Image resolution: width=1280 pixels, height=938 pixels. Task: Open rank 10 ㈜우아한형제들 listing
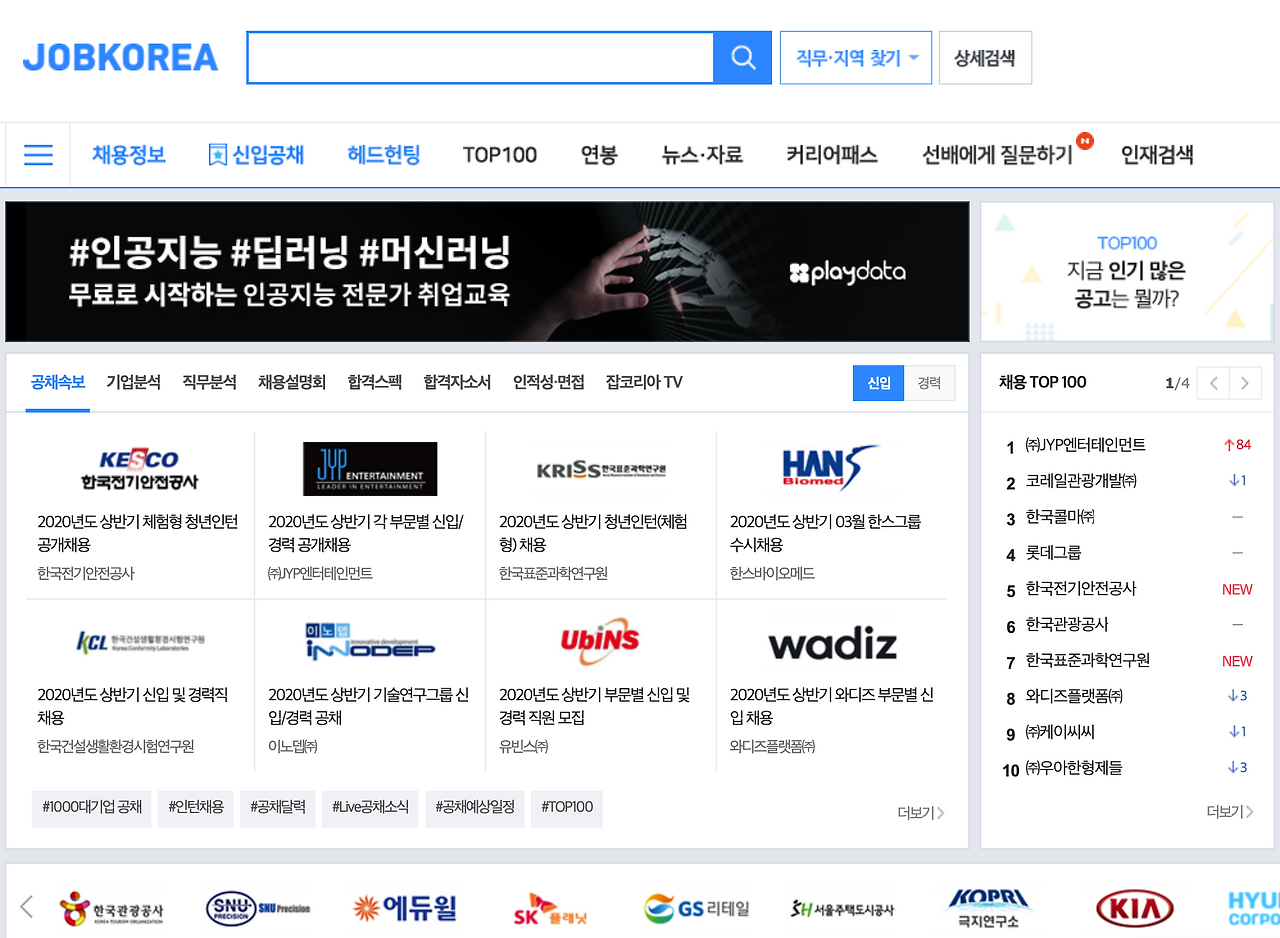1074,769
